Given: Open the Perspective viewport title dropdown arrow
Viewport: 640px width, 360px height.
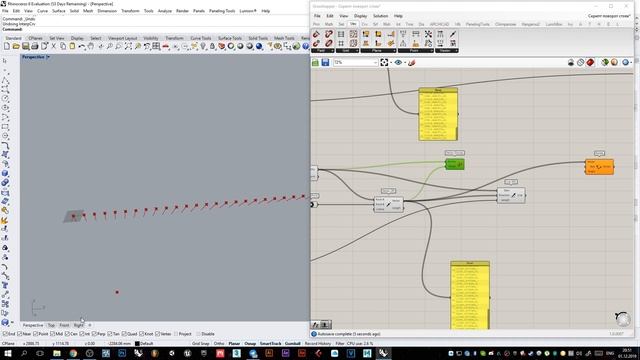Looking at the screenshot, I should [48, 57].
